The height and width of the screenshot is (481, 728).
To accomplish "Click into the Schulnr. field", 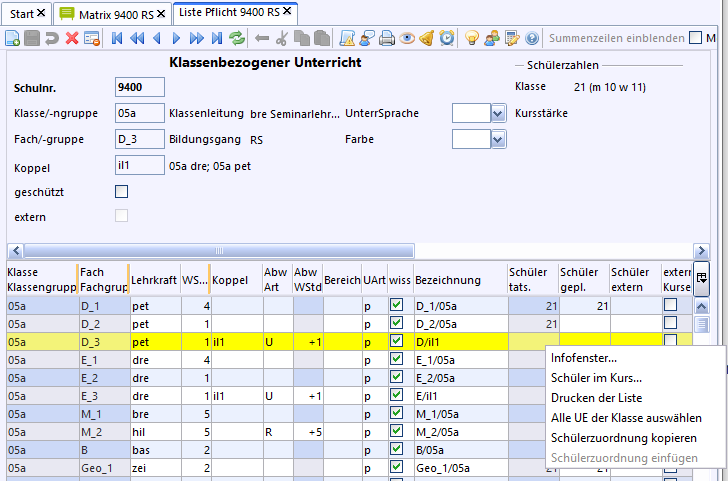I will pyautogui.click(x=140, y=87).
